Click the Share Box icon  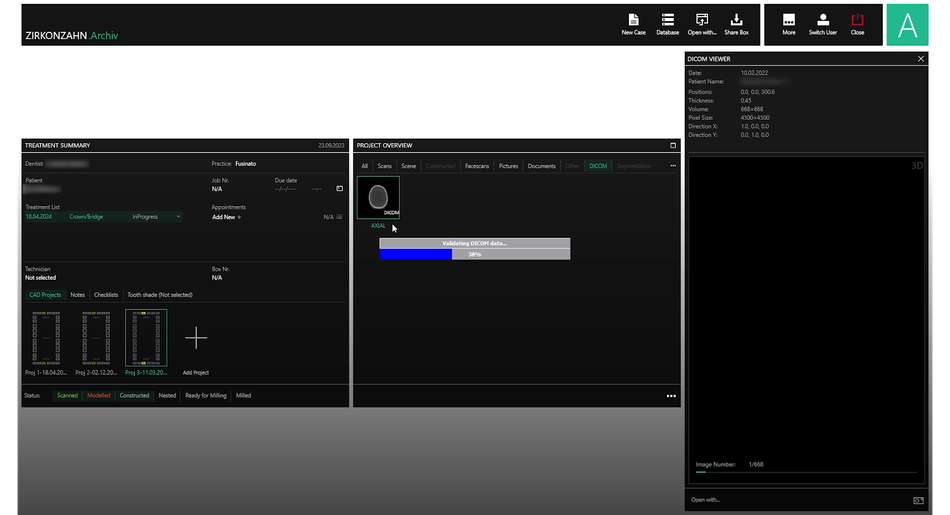point(736,24)
